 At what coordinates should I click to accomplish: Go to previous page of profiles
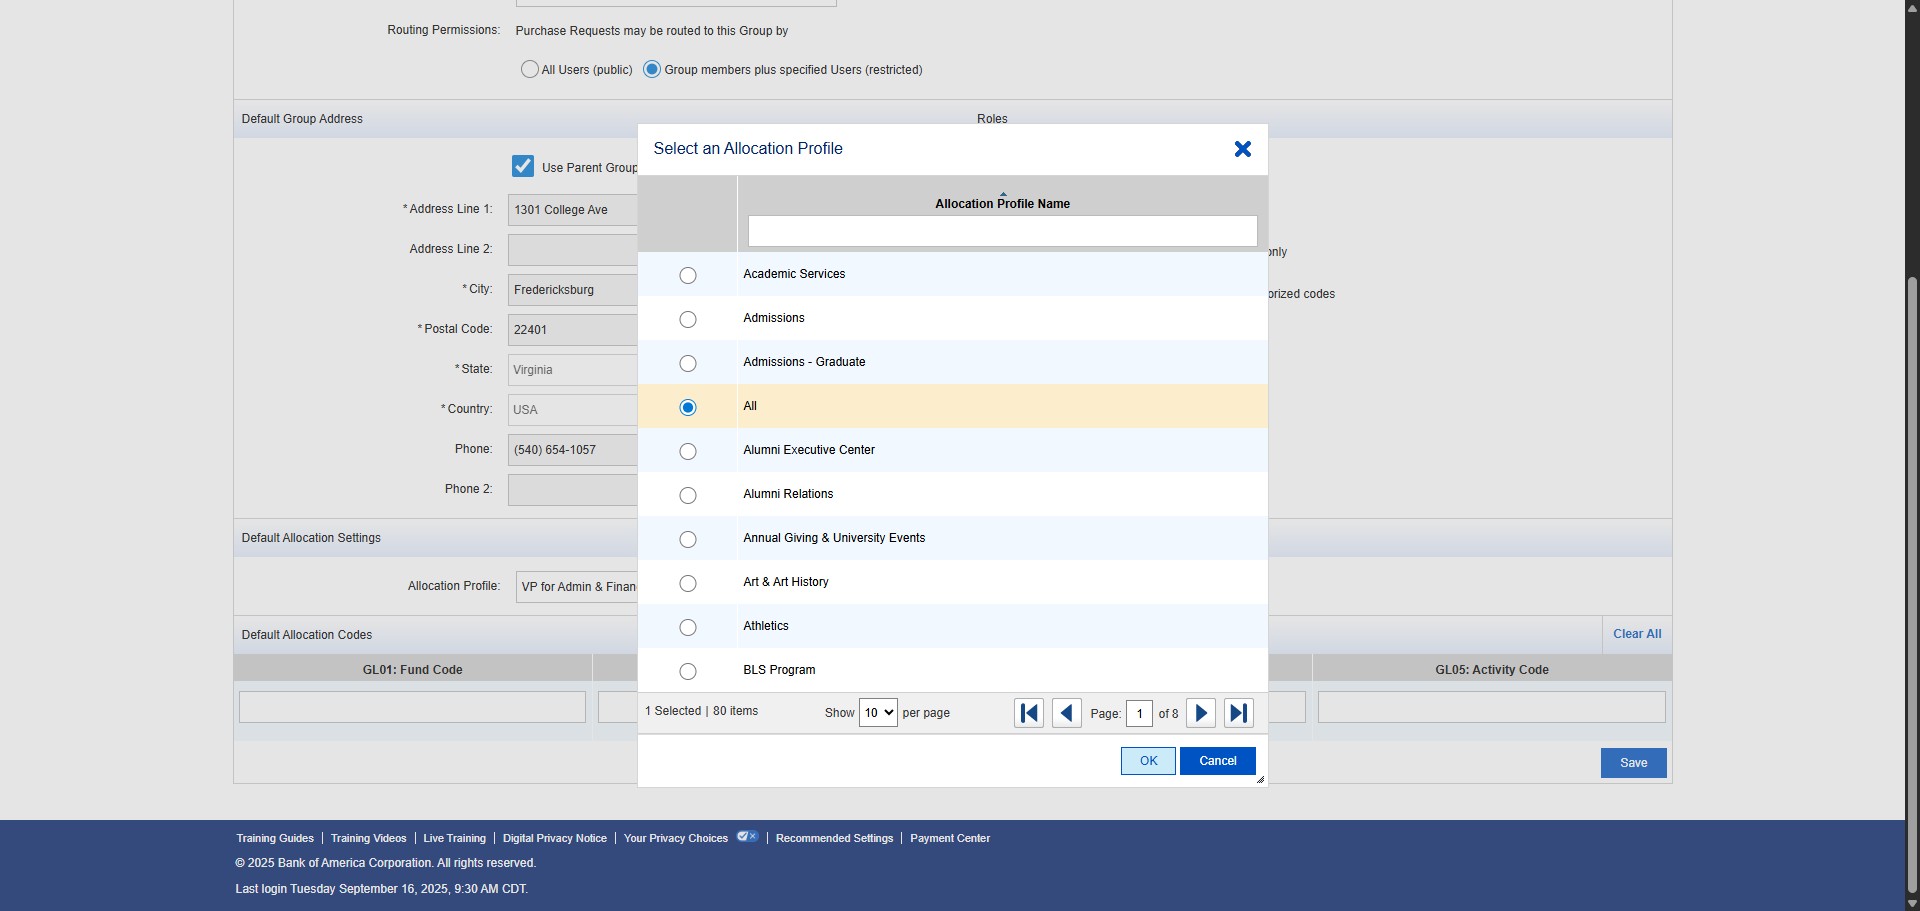click(x=1066, y=713)
